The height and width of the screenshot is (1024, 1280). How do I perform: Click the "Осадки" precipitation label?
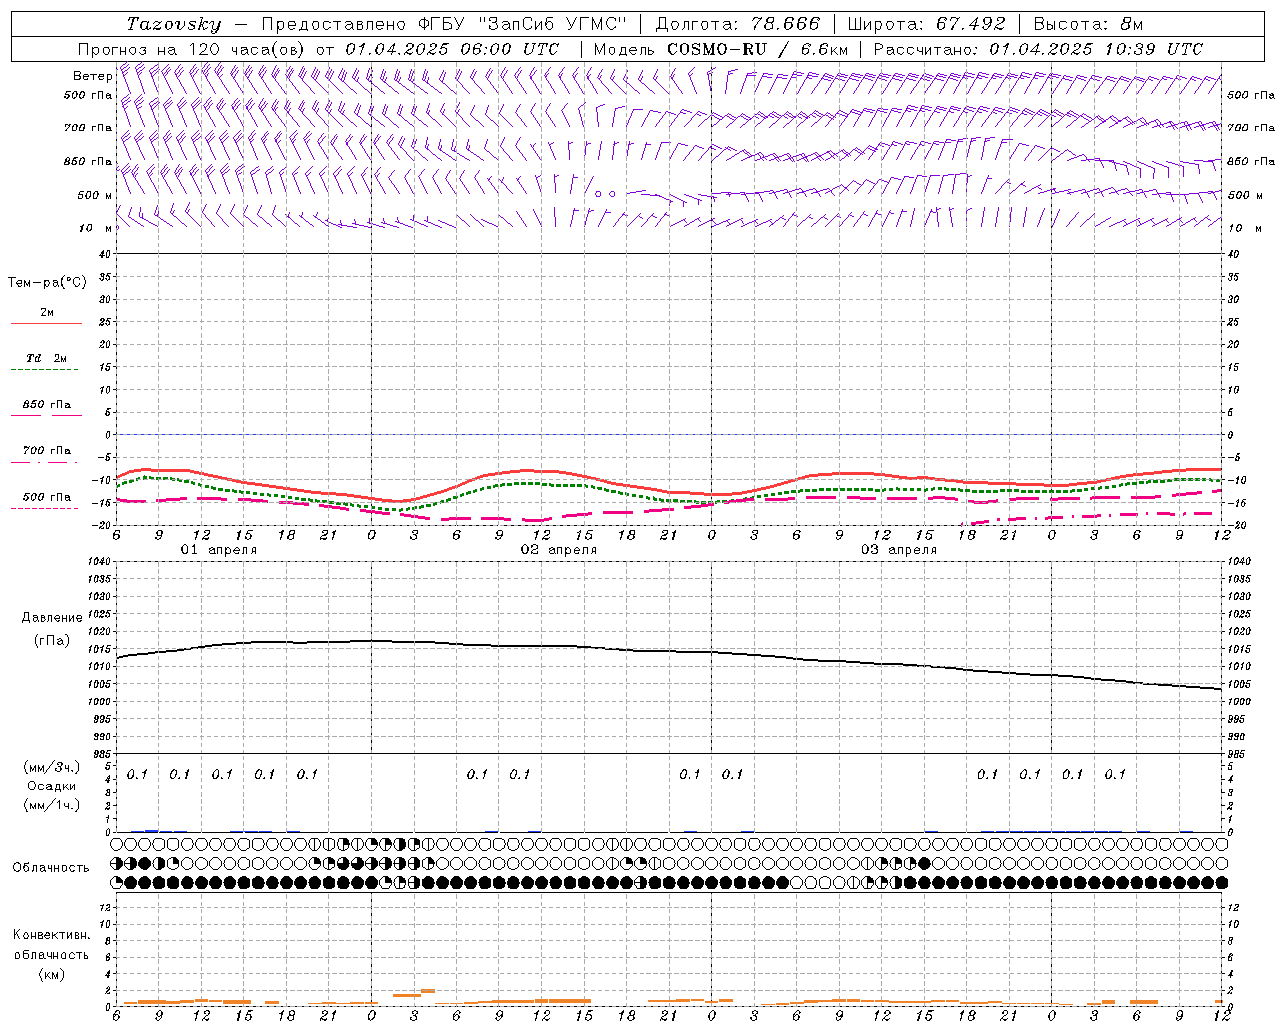click(x=52, y=786)
